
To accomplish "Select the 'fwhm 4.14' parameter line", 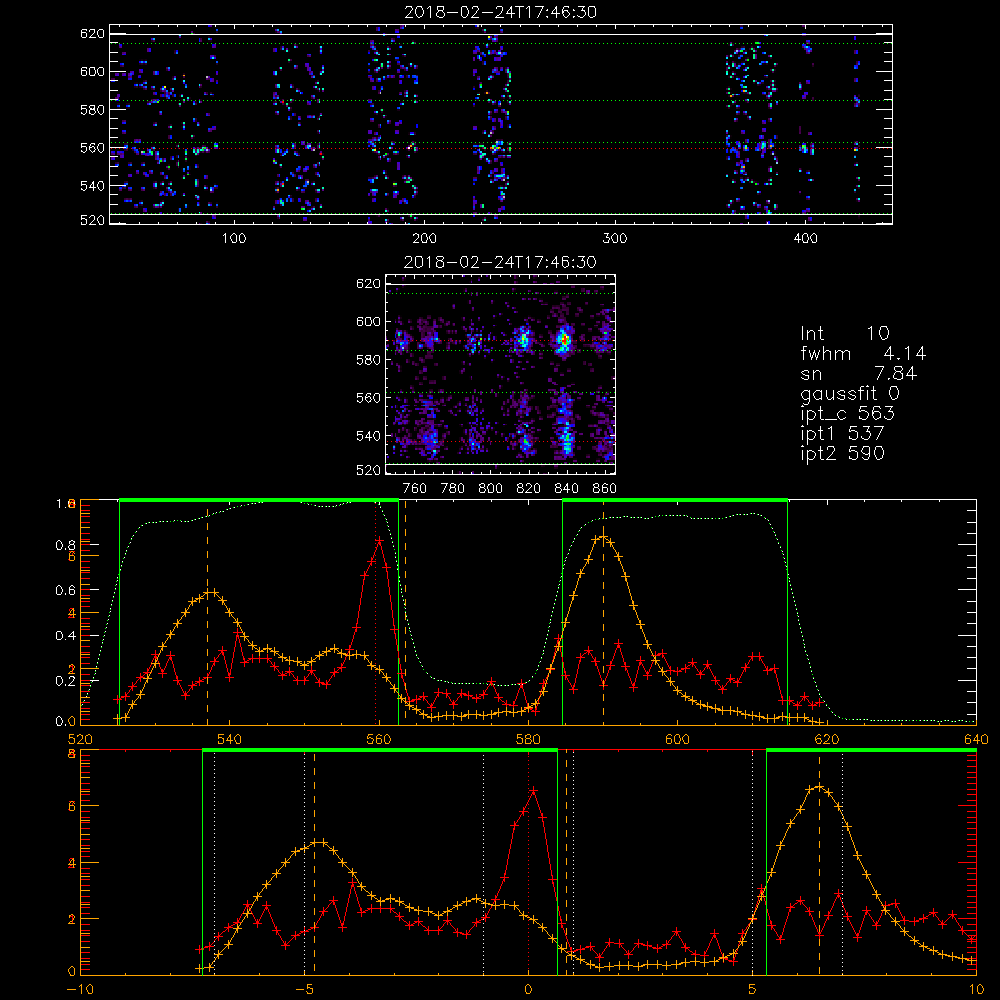I will 863,353.
